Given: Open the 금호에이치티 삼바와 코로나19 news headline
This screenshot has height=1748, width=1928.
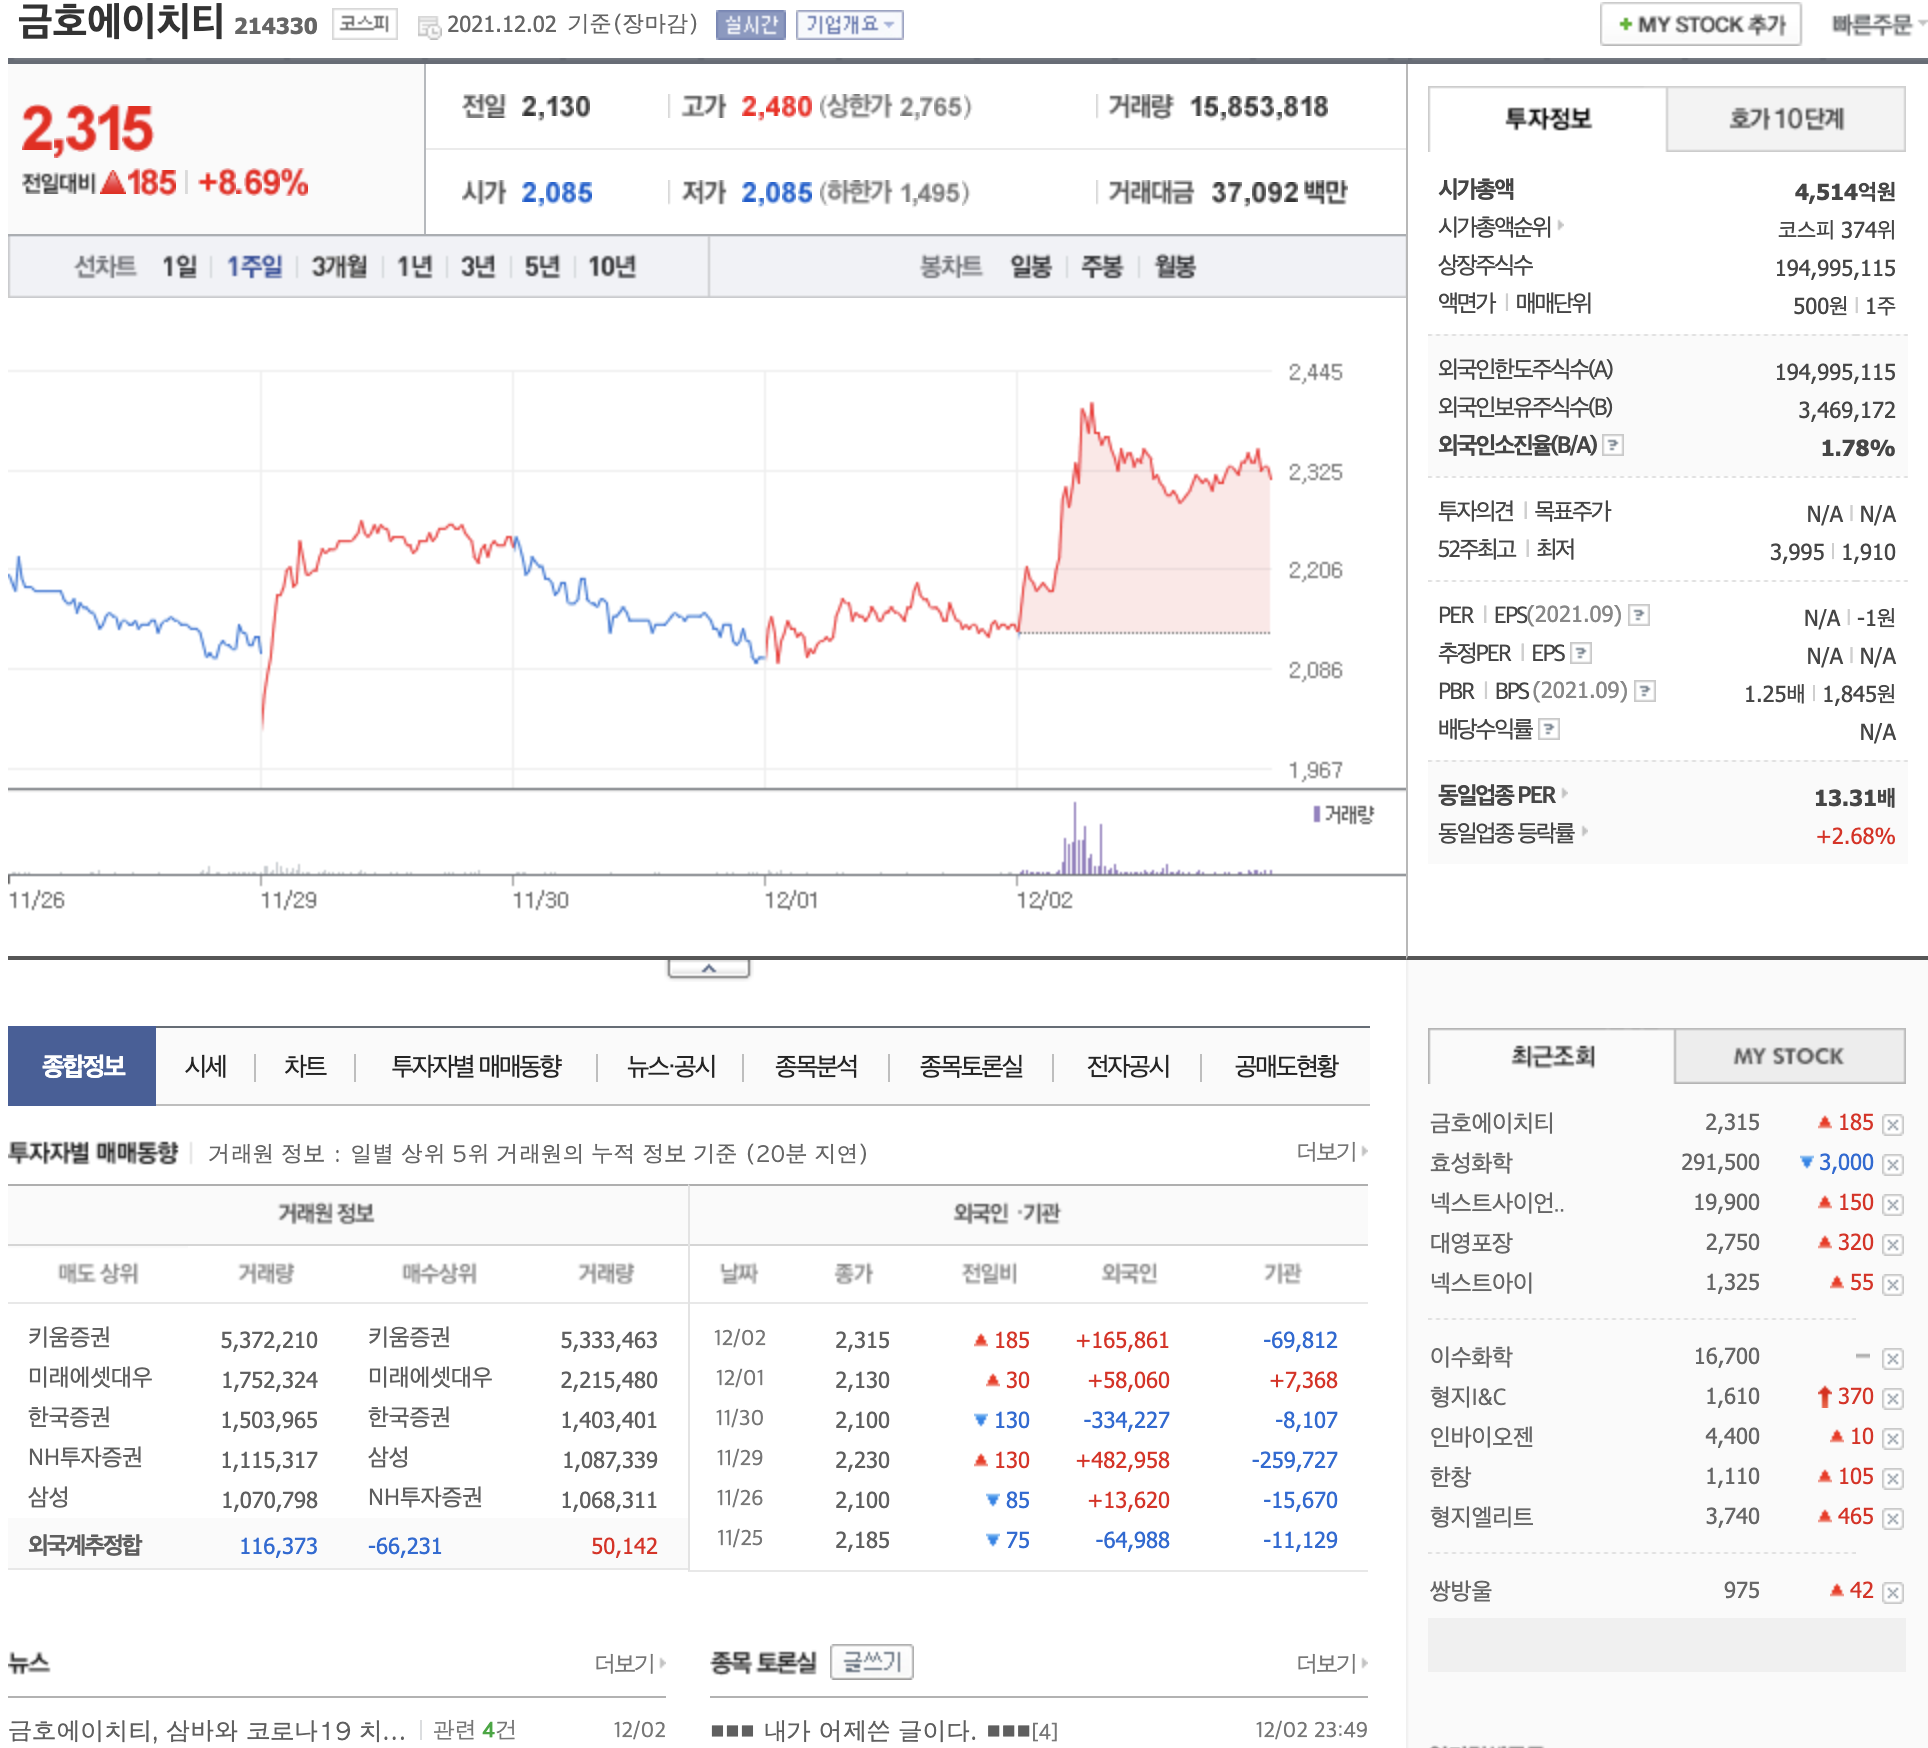Looking at the screenshot, I should click(x=207, y=1730).
